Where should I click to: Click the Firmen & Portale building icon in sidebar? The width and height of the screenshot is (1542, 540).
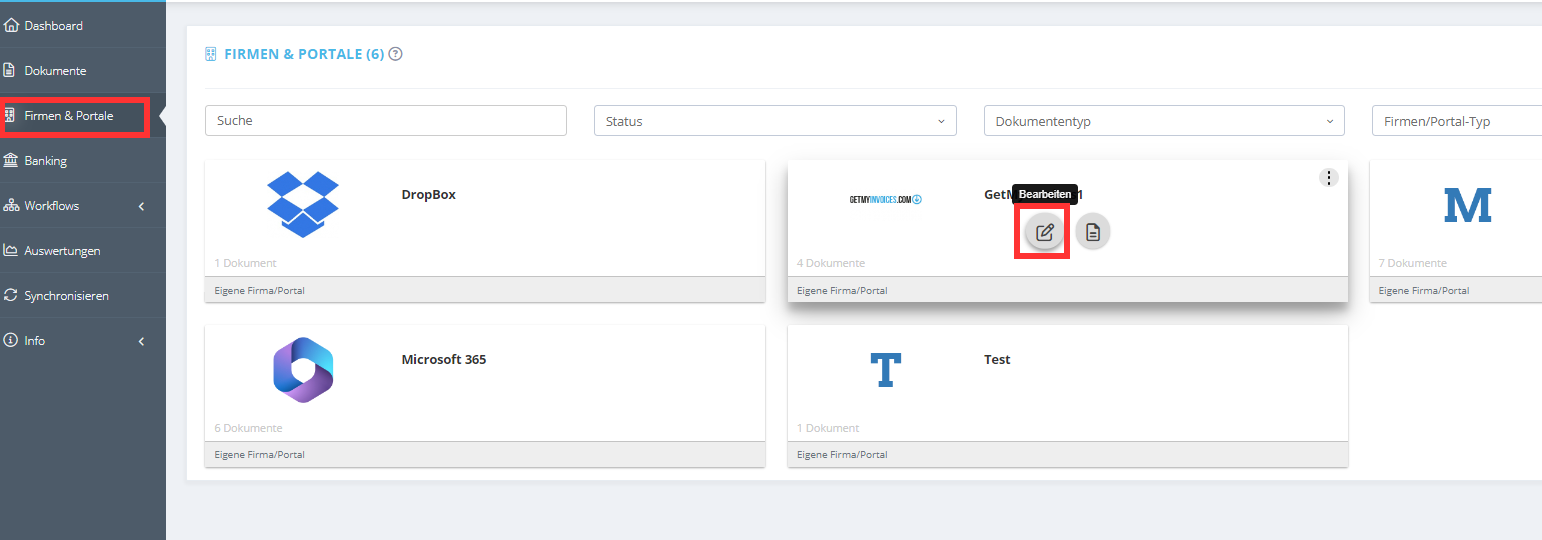(11, 116)
